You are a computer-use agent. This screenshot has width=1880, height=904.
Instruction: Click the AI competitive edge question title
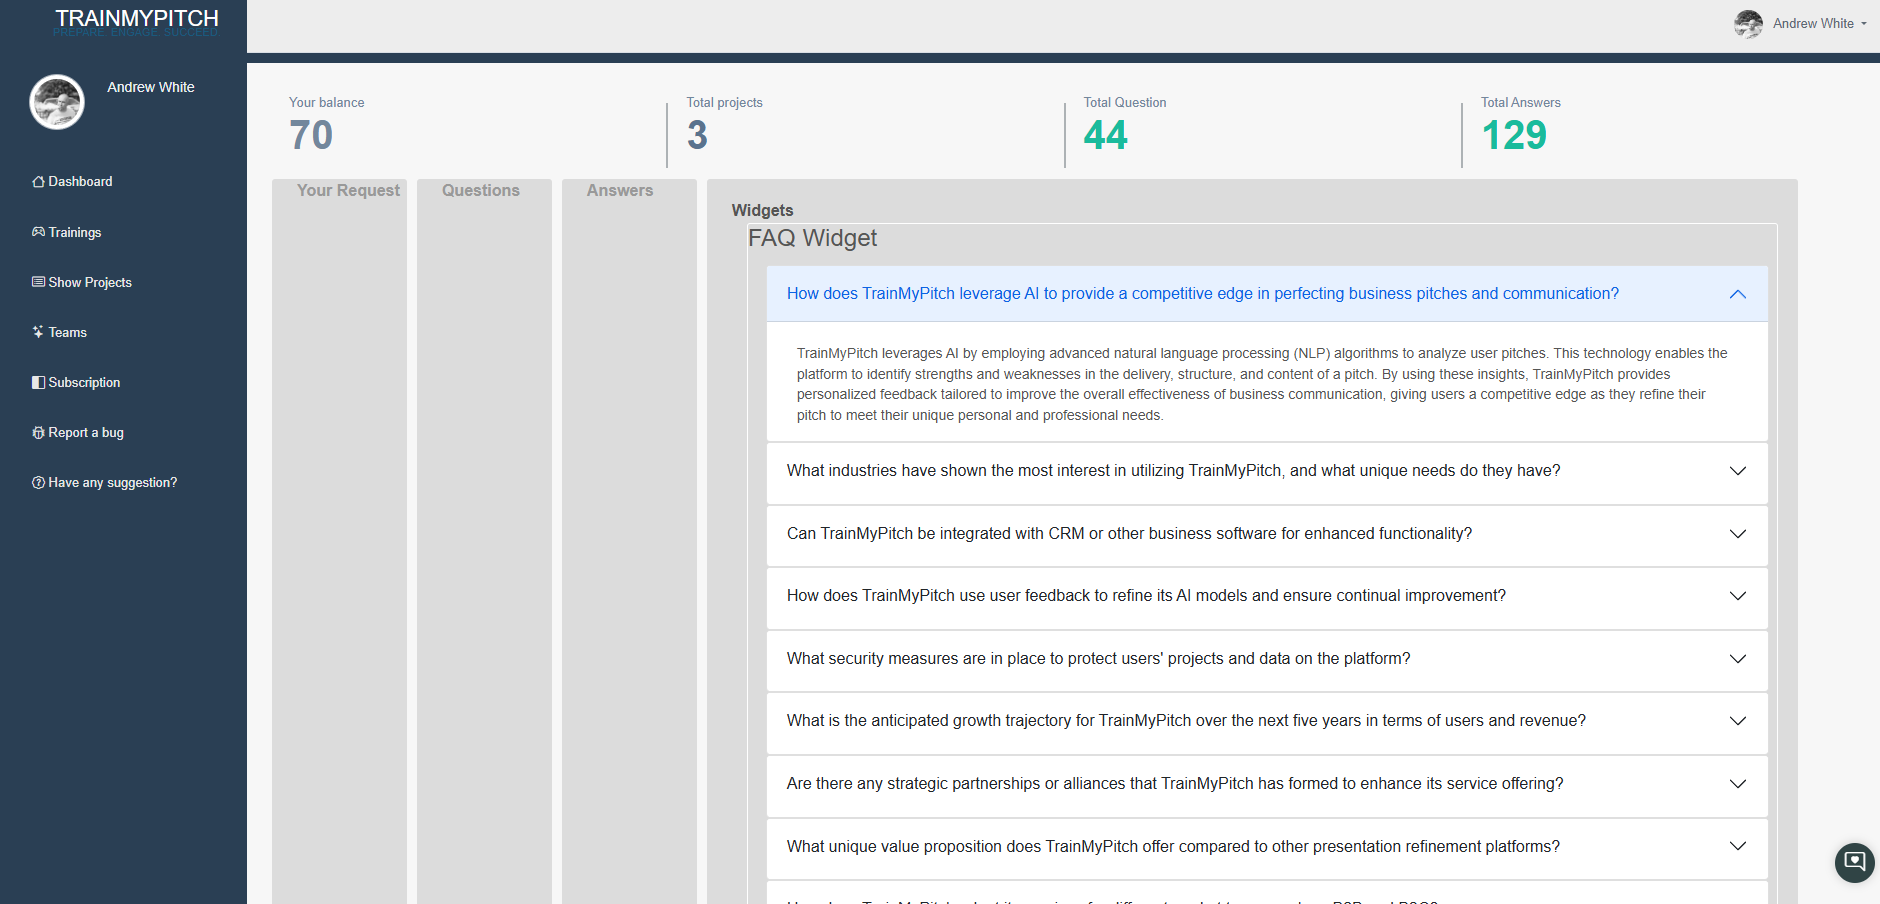click(1203, 294)
